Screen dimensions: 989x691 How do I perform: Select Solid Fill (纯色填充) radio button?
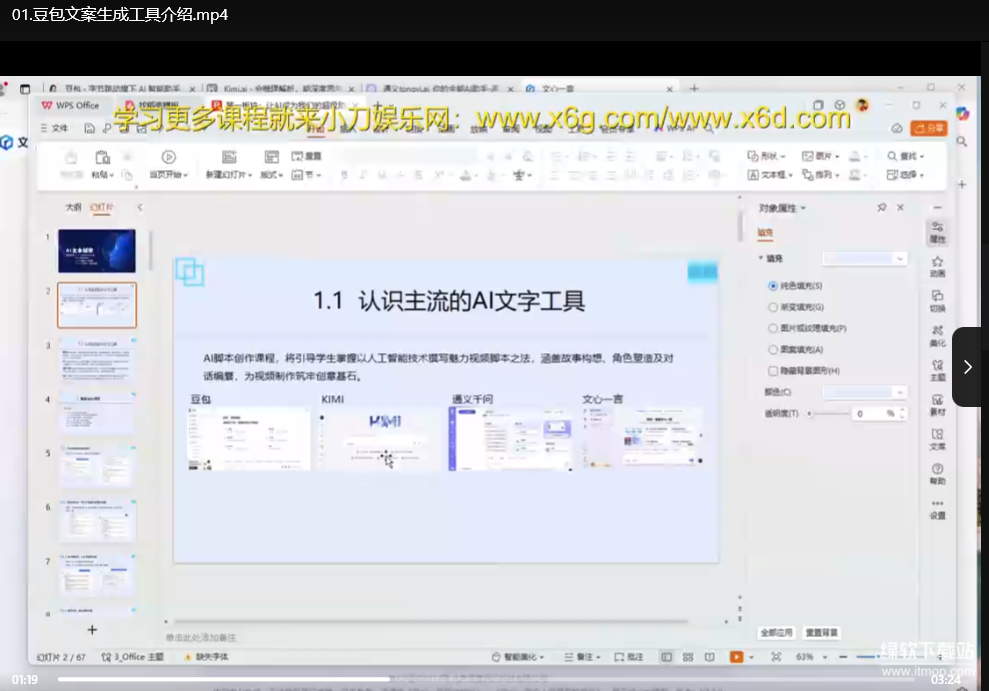773,286
